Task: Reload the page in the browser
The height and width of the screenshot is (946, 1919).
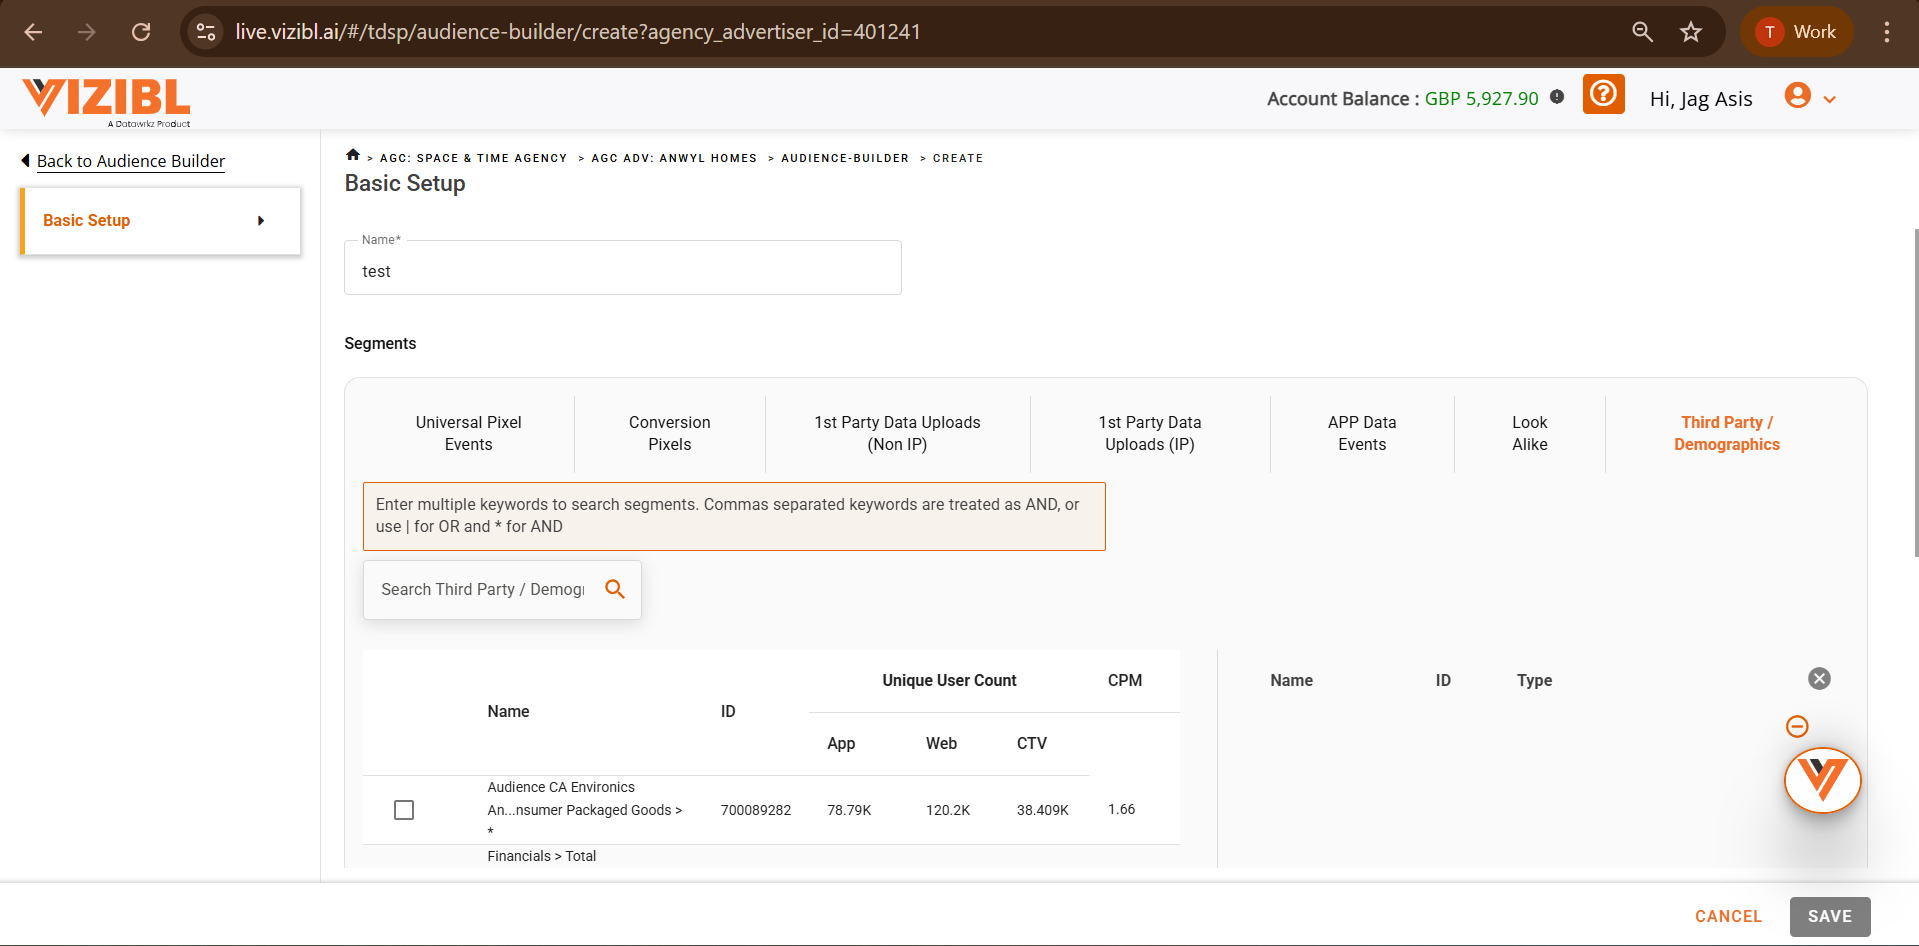Action: (141, 32)
